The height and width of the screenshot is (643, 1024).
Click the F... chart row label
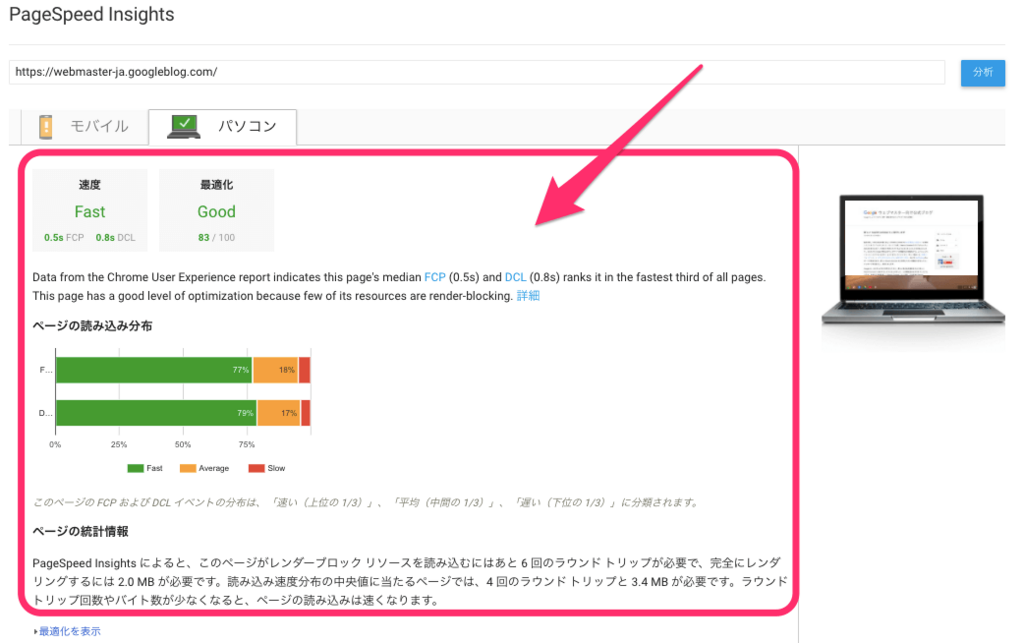[46, 370]
